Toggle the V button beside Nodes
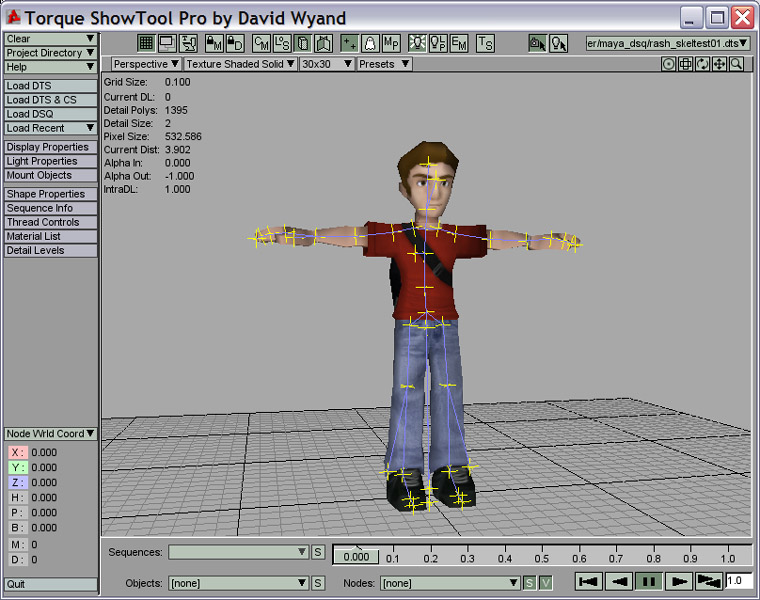This screenshot has height=600, width=760. click(x=546, y=582)
